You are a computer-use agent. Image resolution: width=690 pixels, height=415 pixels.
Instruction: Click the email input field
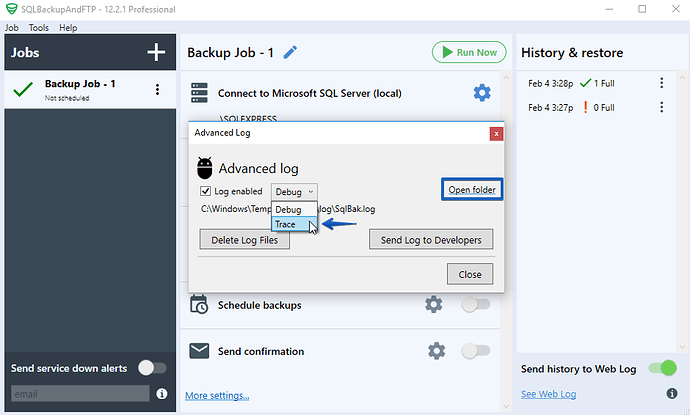[80, 393]
